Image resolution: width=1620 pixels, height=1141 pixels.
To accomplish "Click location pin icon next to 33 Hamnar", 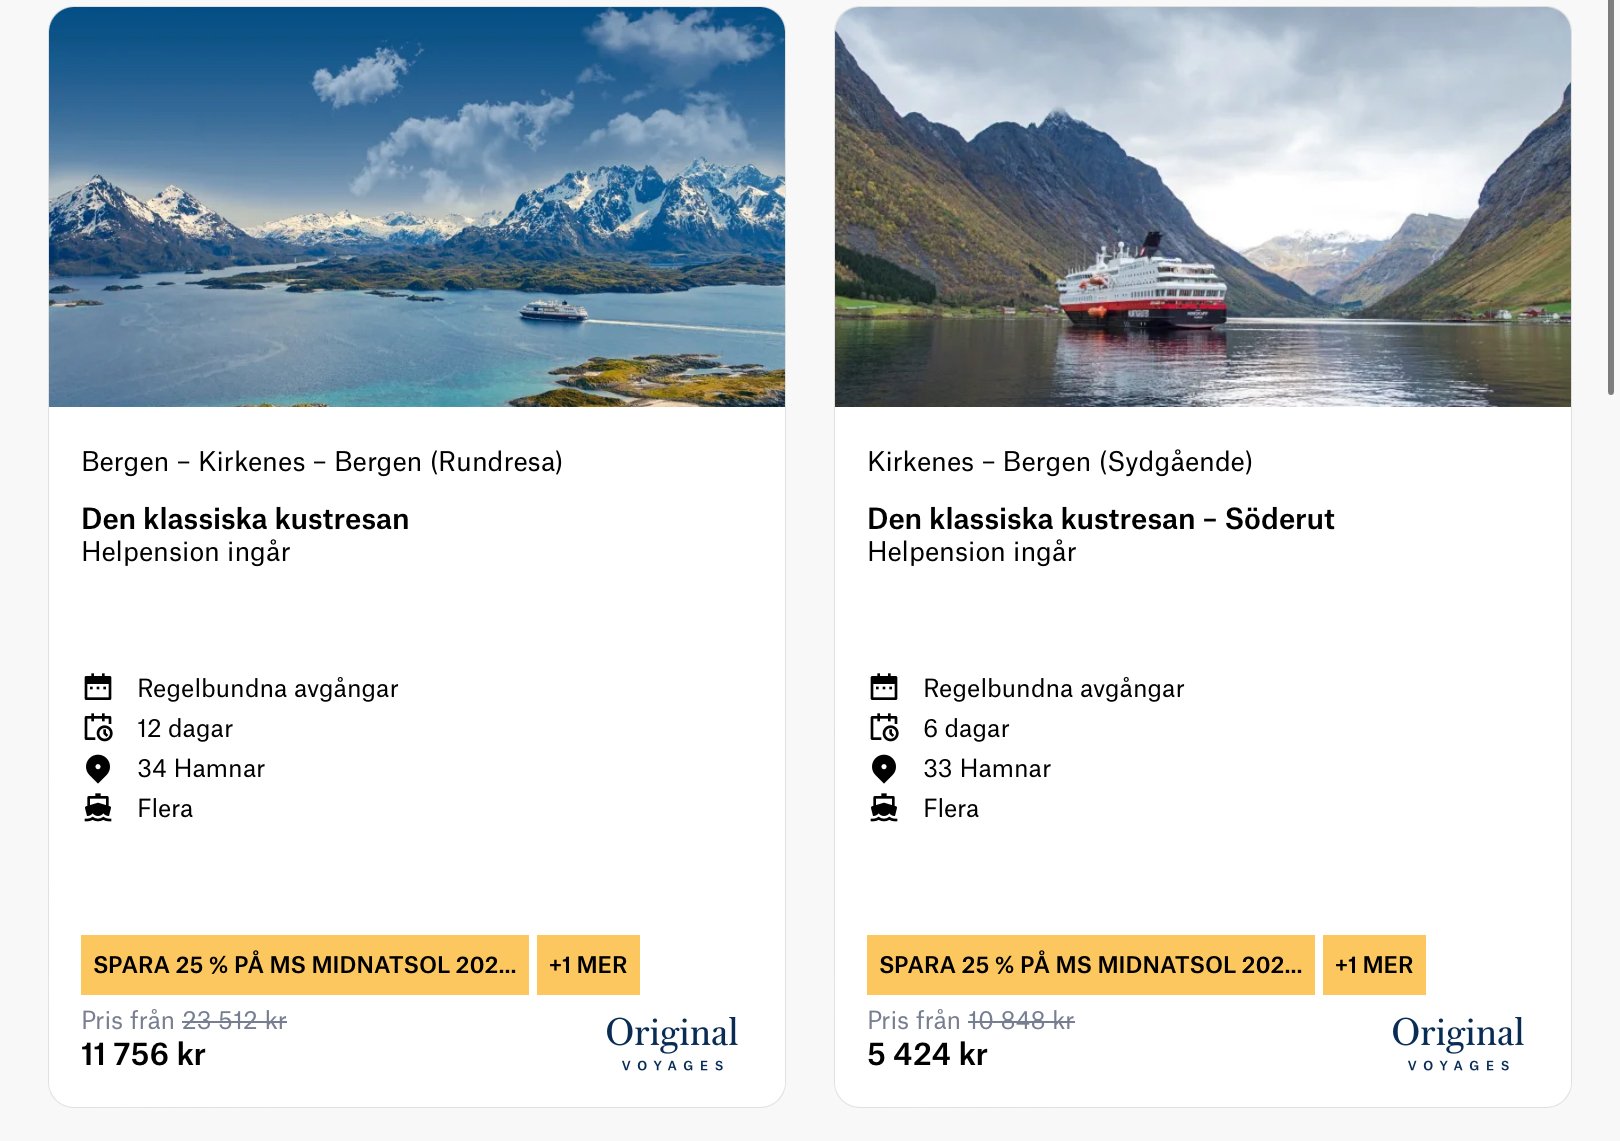I will click(884, 768).
